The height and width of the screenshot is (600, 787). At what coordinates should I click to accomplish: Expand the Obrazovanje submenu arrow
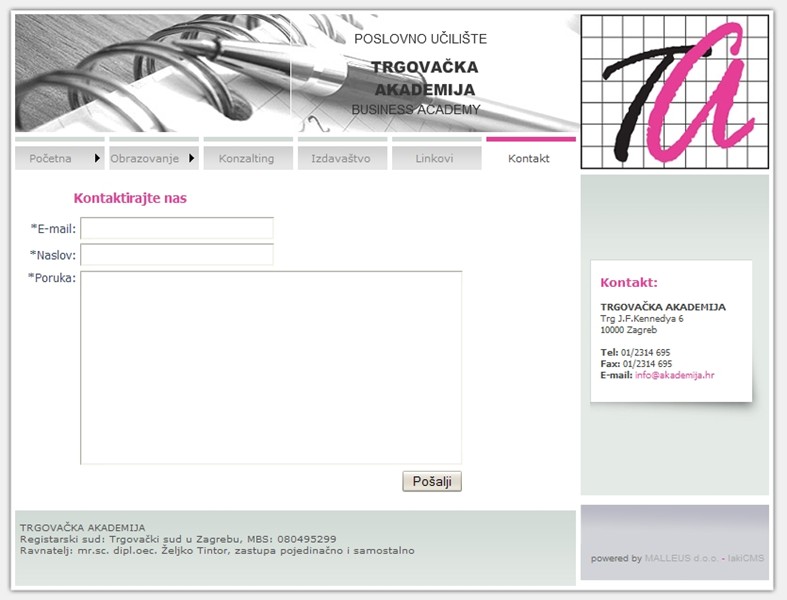[192, 158]
